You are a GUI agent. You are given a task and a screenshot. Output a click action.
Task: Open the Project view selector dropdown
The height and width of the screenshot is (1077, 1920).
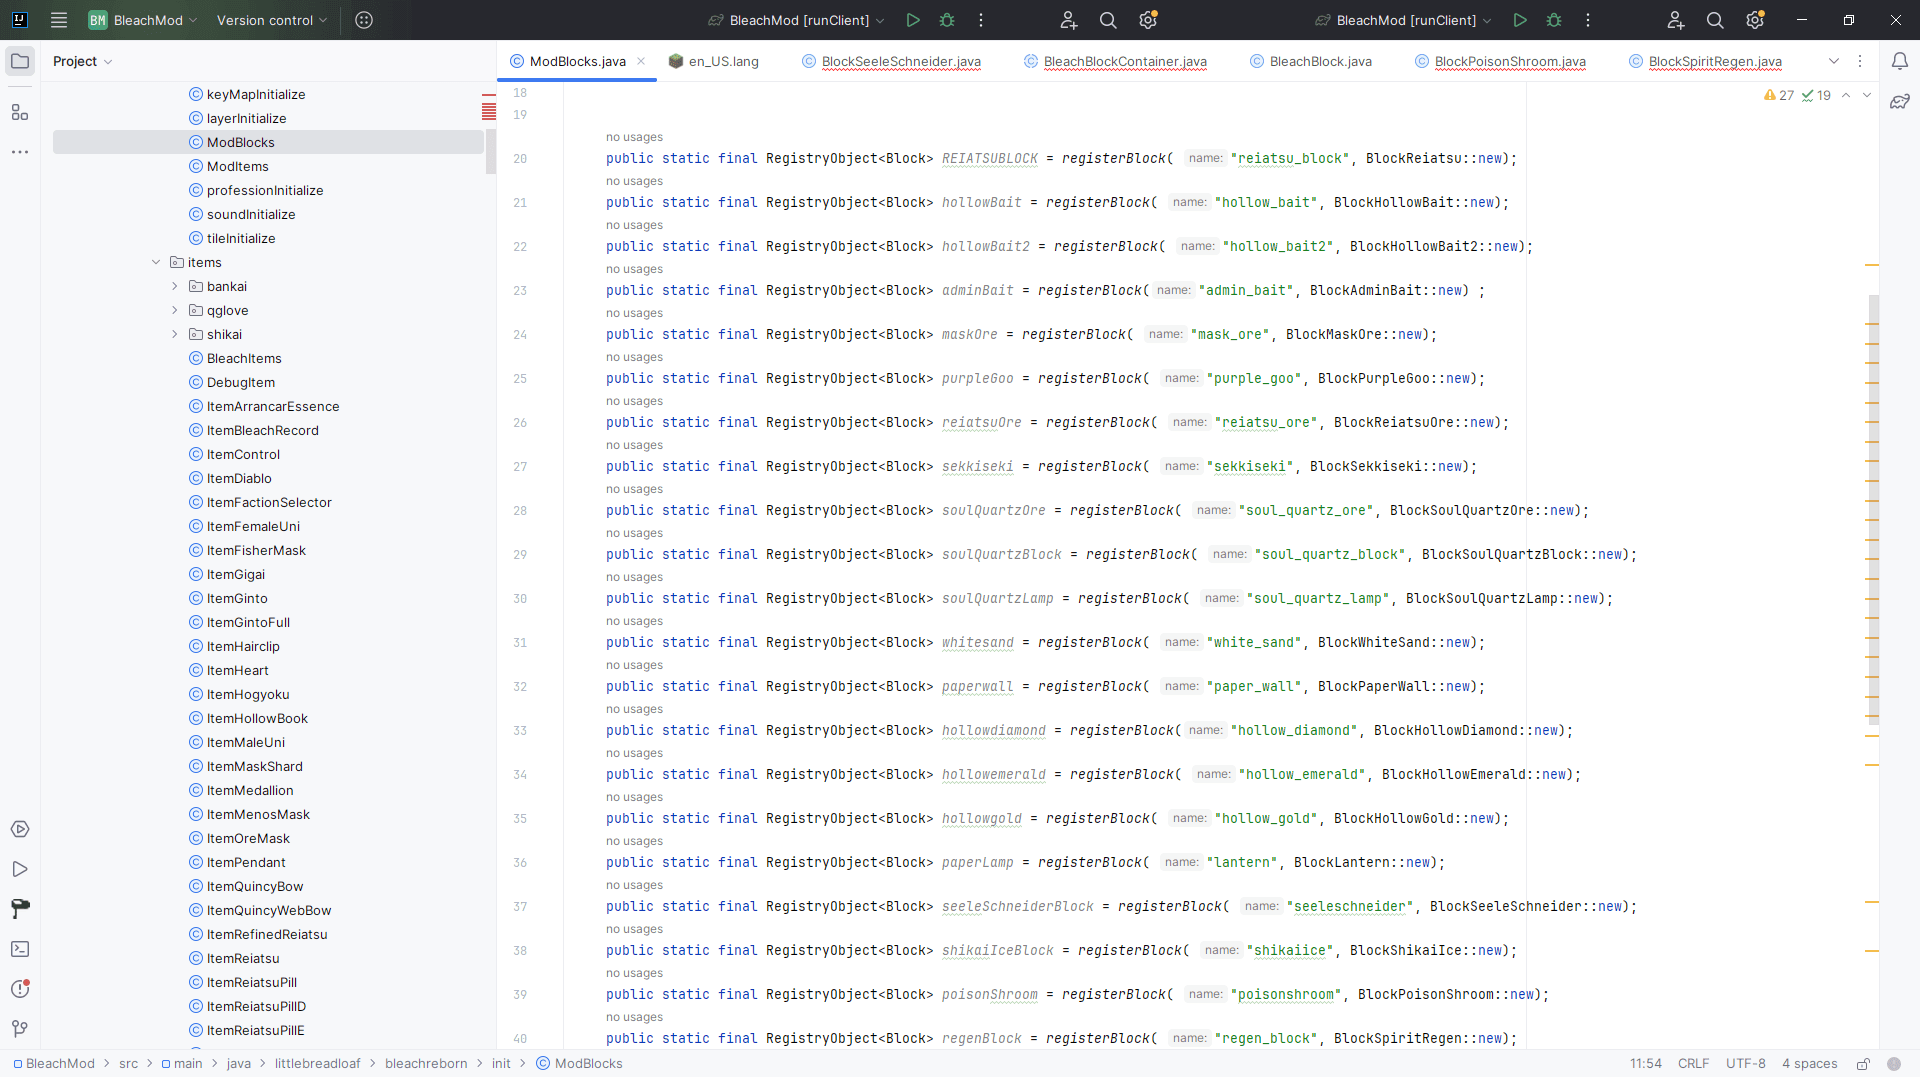(83, 61)
